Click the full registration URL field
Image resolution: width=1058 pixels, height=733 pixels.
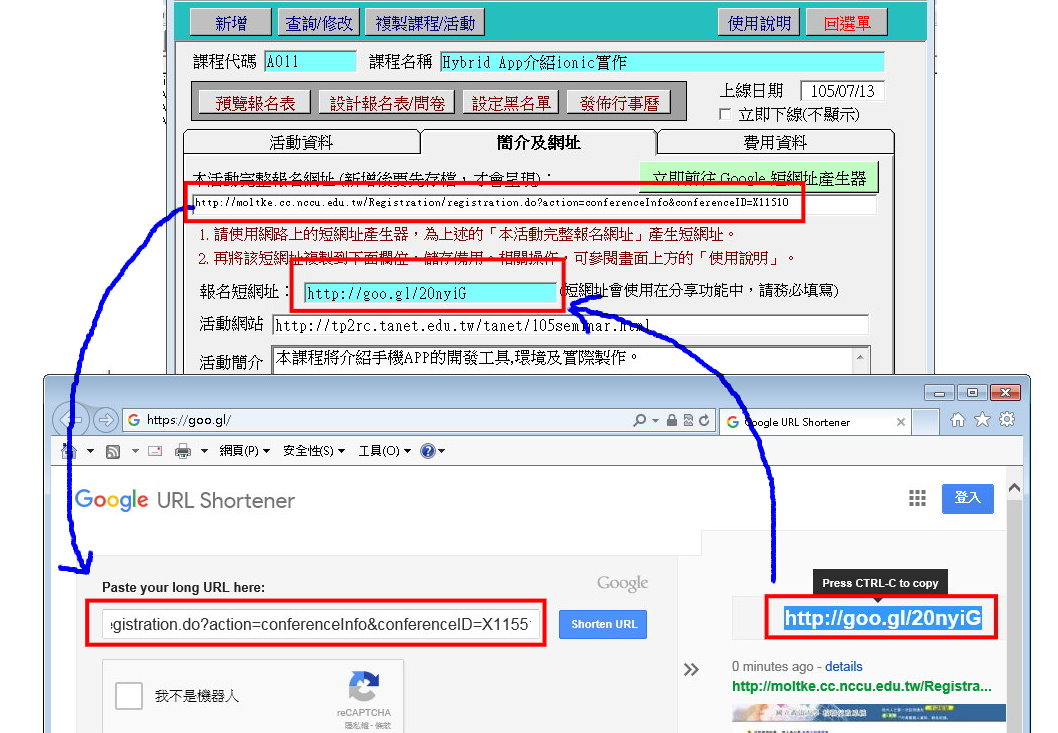click(x=534, y=203)
